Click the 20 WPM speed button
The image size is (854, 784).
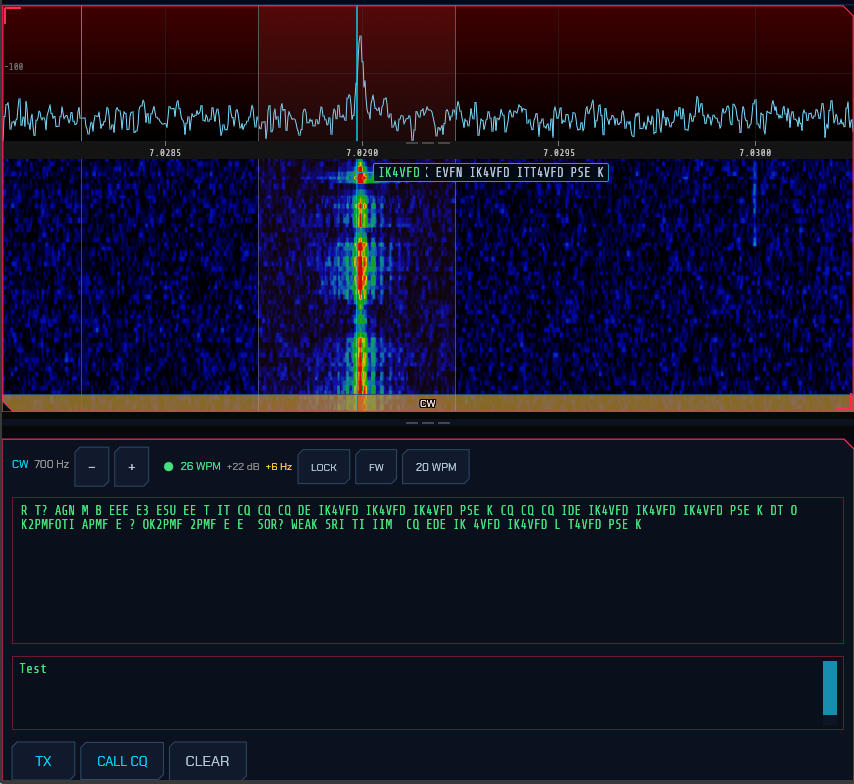pos(436,467)
